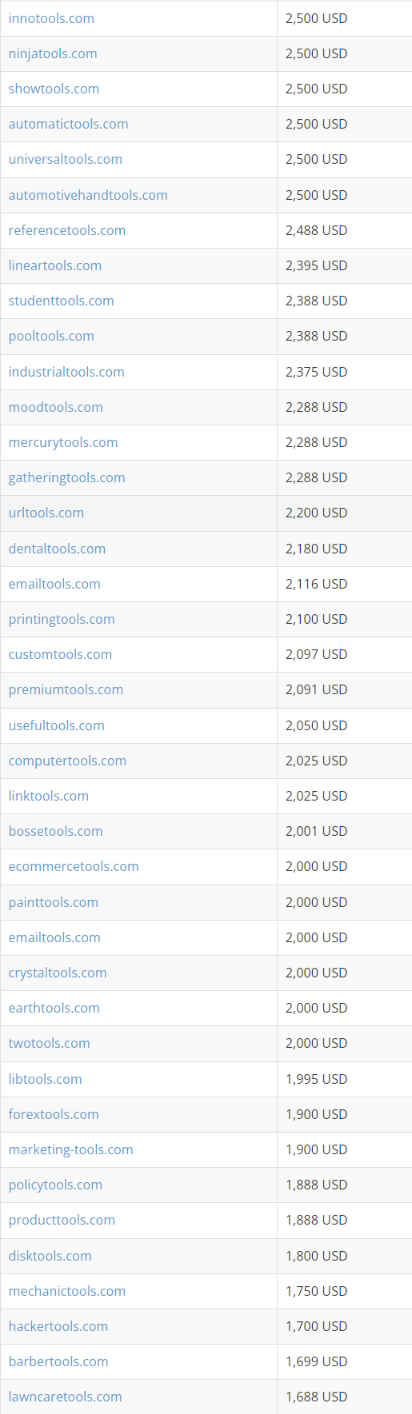Click computertools.com domain link
The image size is (412, 1414).
pyautogui.click(x=67, y=760)
